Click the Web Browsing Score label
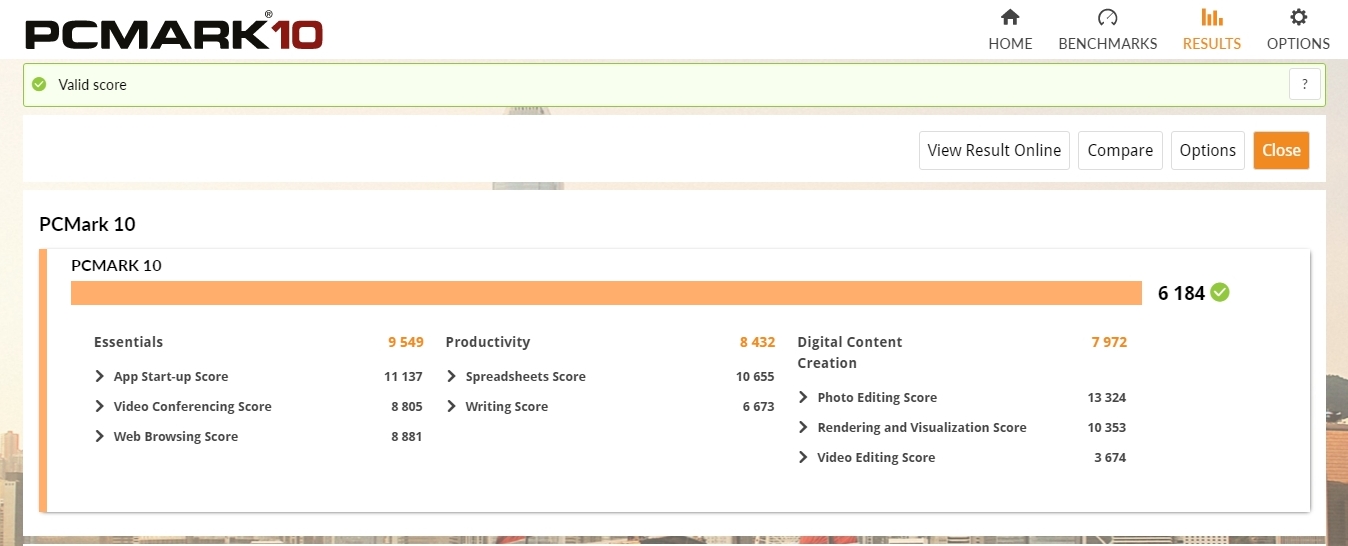The width and height of the screenshot is (1348, 546). (176, 437)
